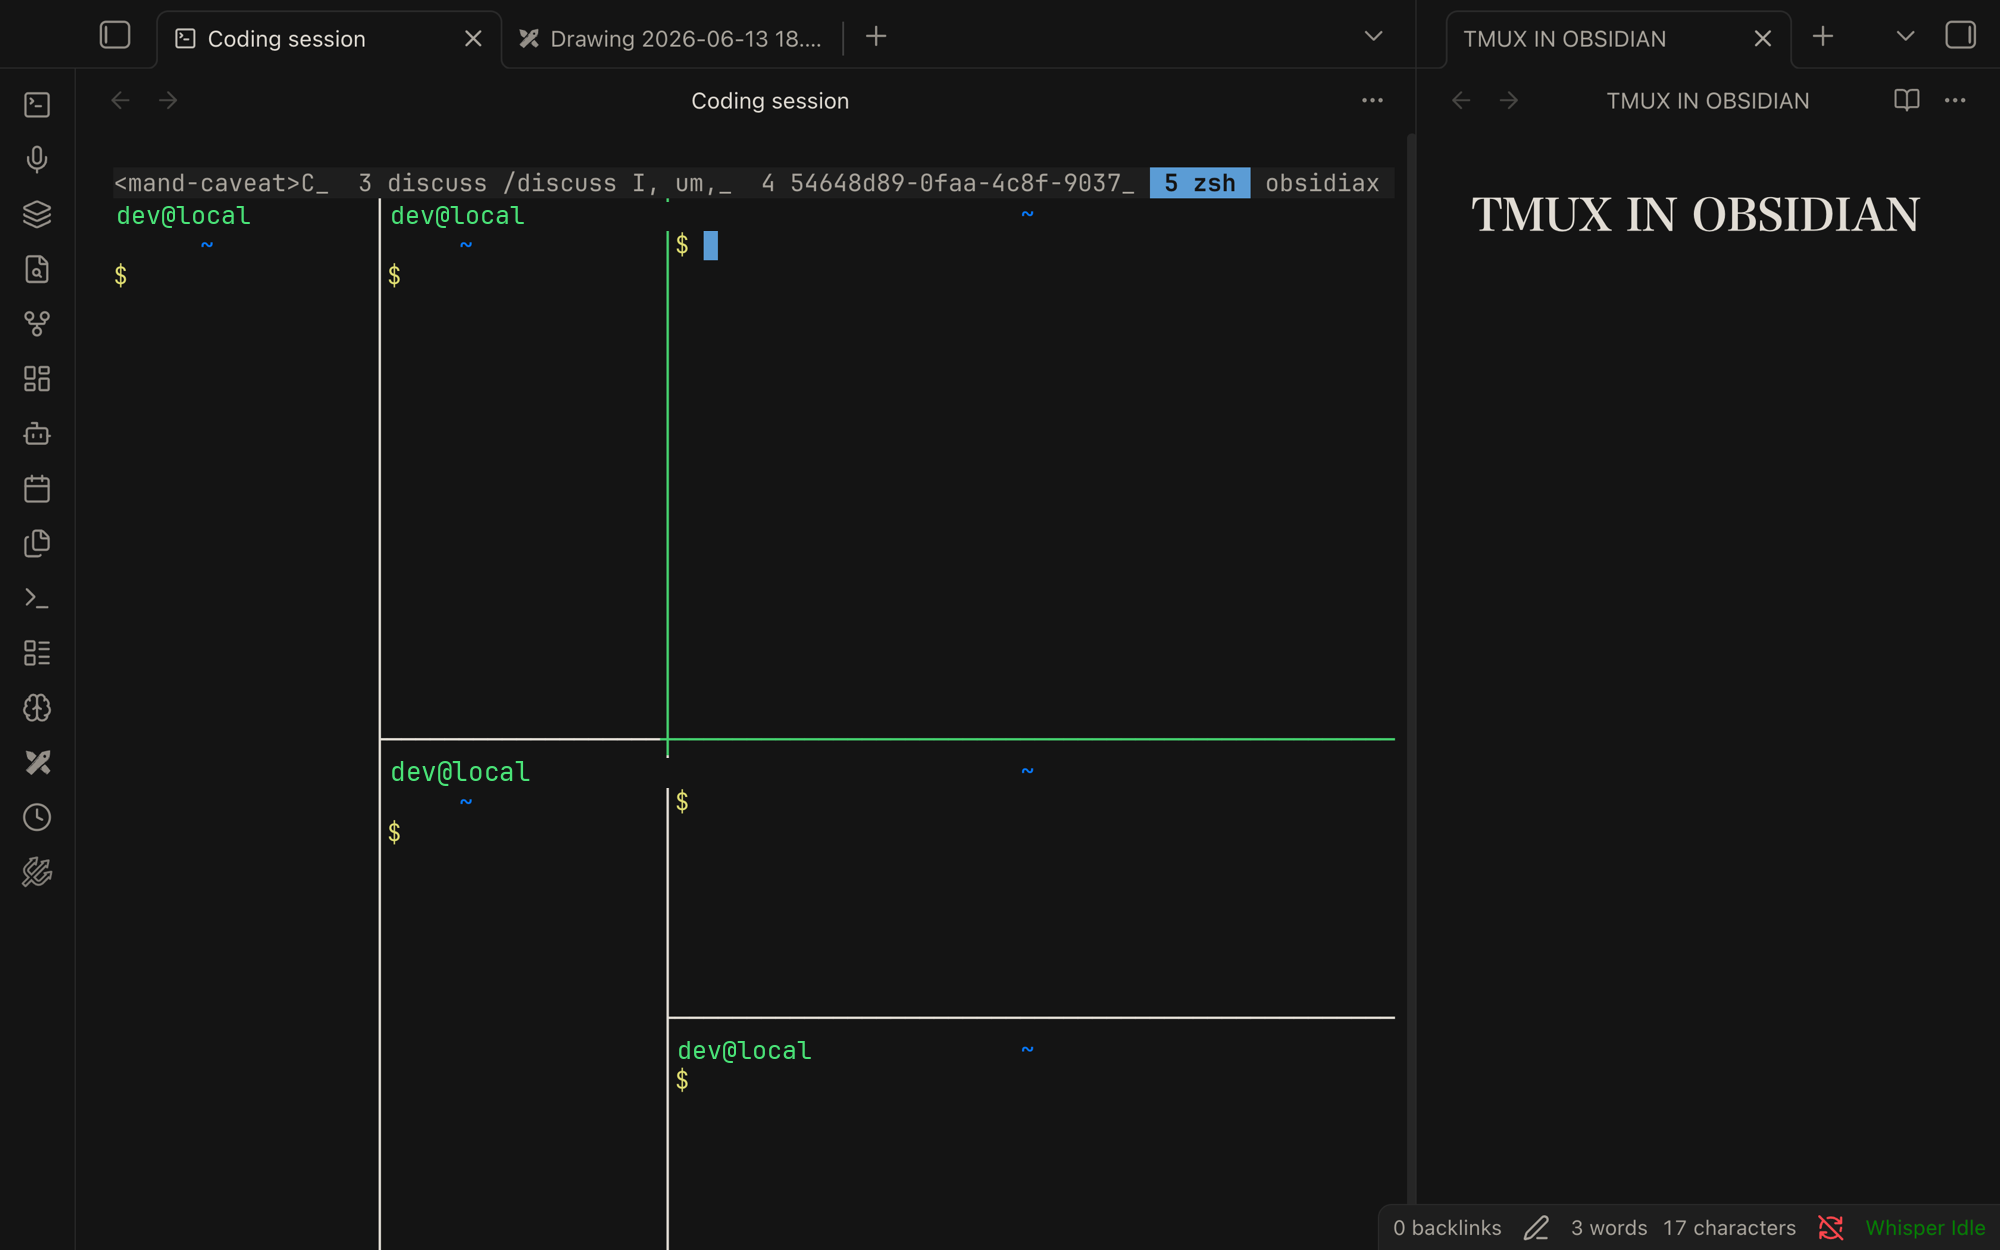Viewport: 2000px width, 1250px height.
Task: Start voice recording with microphone icon
Action: pos(37,160)
